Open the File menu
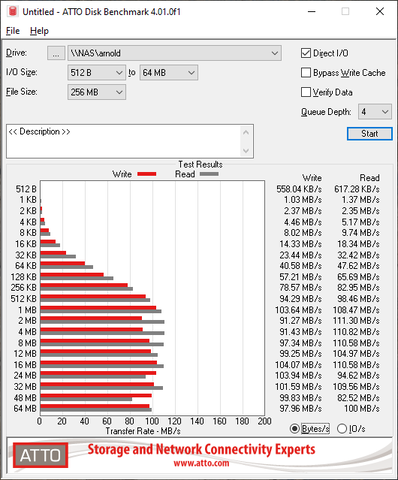 tap(13, 31)
